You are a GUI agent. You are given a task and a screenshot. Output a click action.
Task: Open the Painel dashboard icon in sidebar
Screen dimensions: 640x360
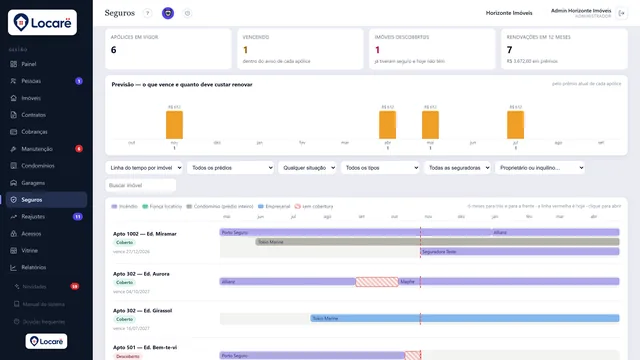point(13,64)
